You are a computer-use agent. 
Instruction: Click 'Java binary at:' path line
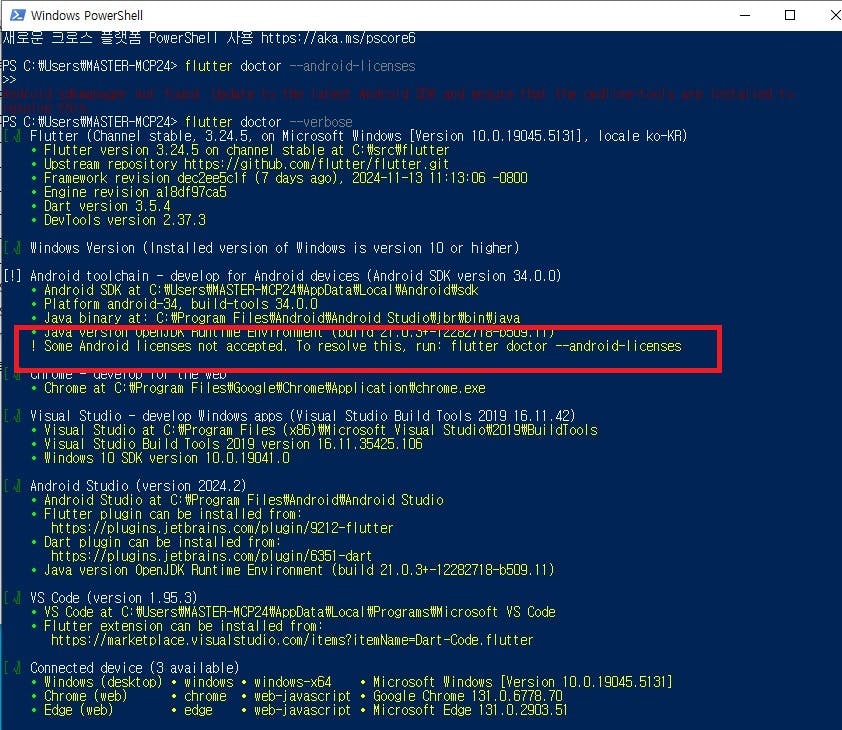(282, 318)
